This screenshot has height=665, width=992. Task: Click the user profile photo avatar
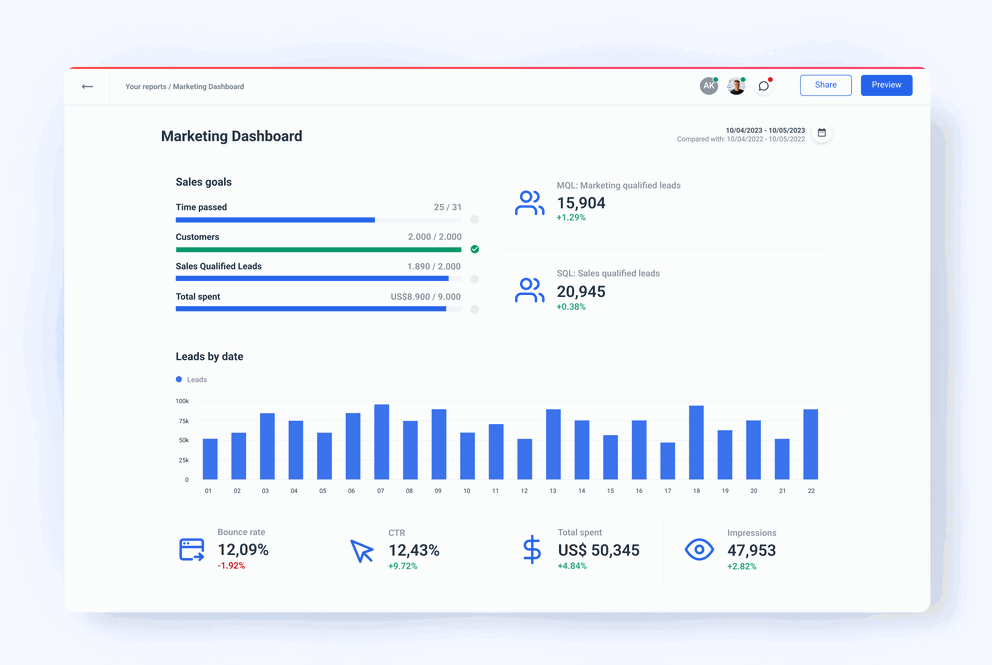(736, 85)
